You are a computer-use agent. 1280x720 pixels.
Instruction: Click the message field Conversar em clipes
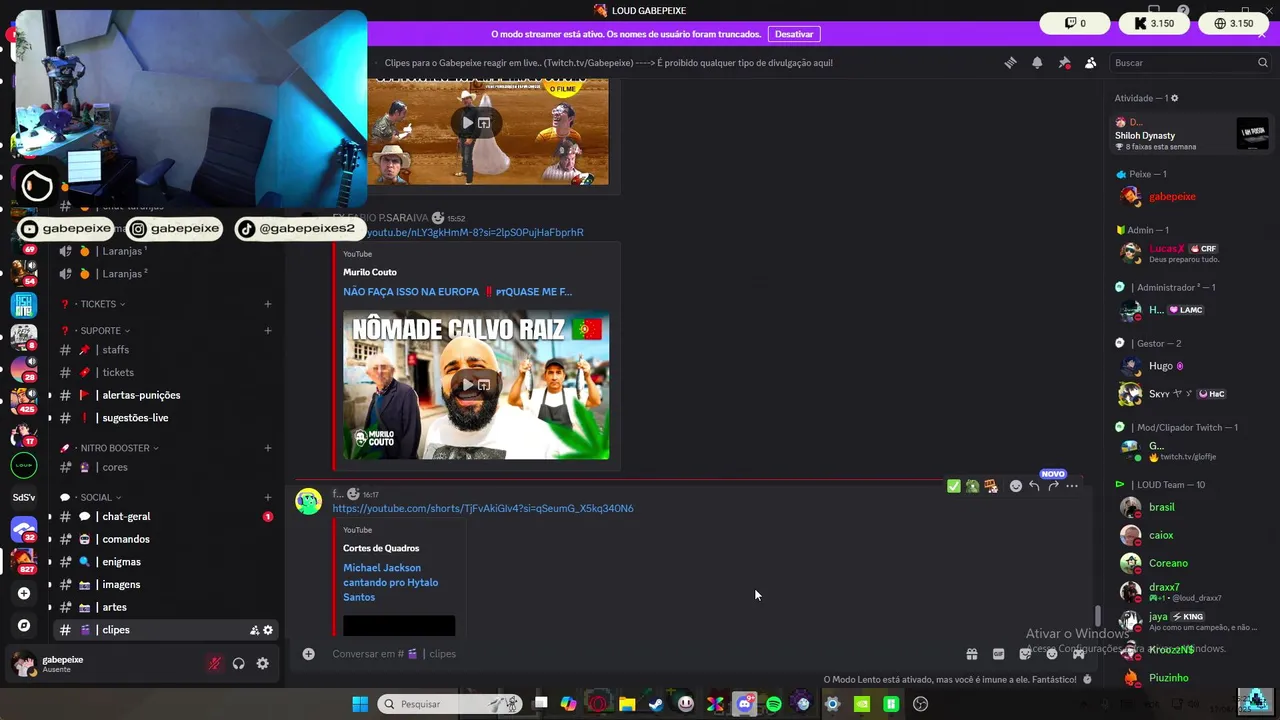coord(640,654)
